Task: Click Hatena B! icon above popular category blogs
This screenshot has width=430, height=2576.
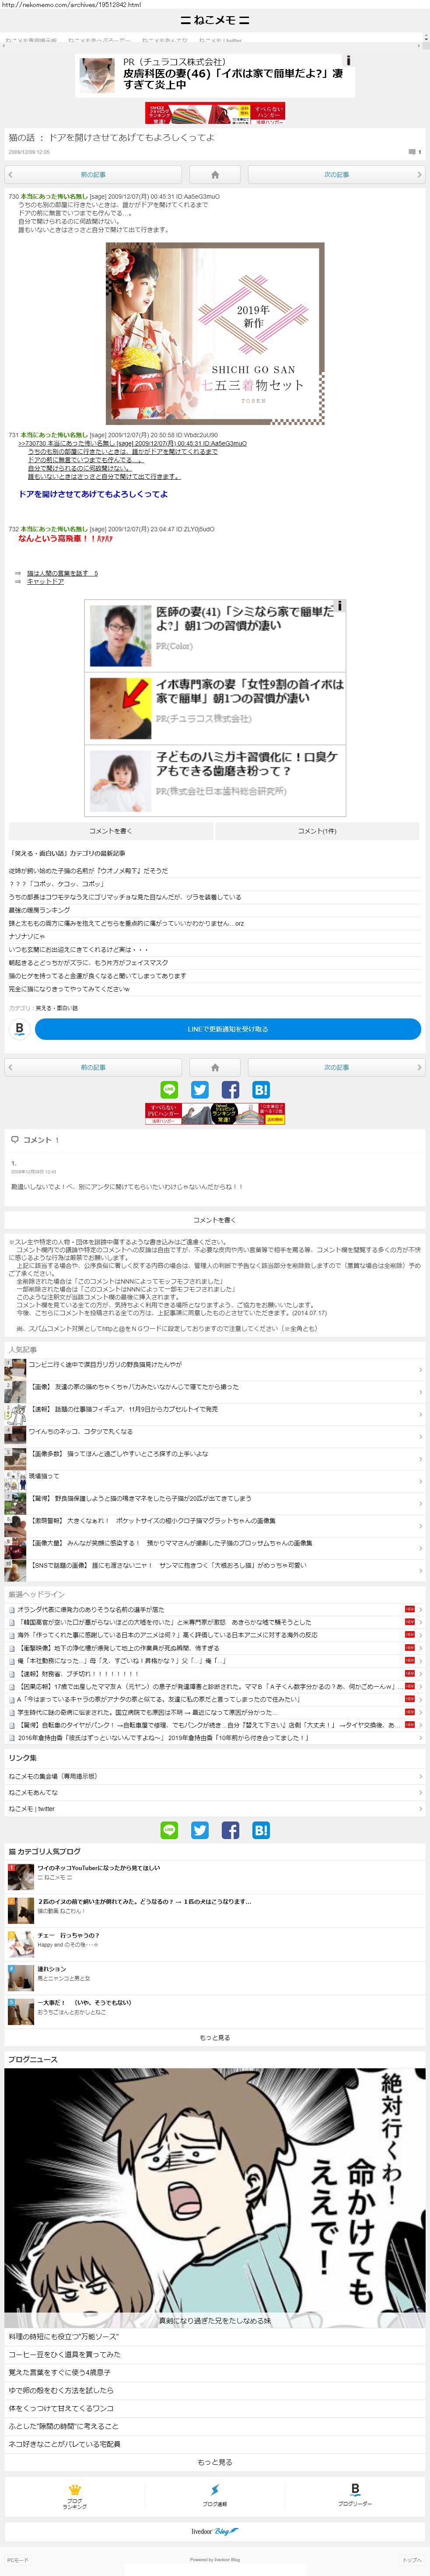Action: 261,1830
